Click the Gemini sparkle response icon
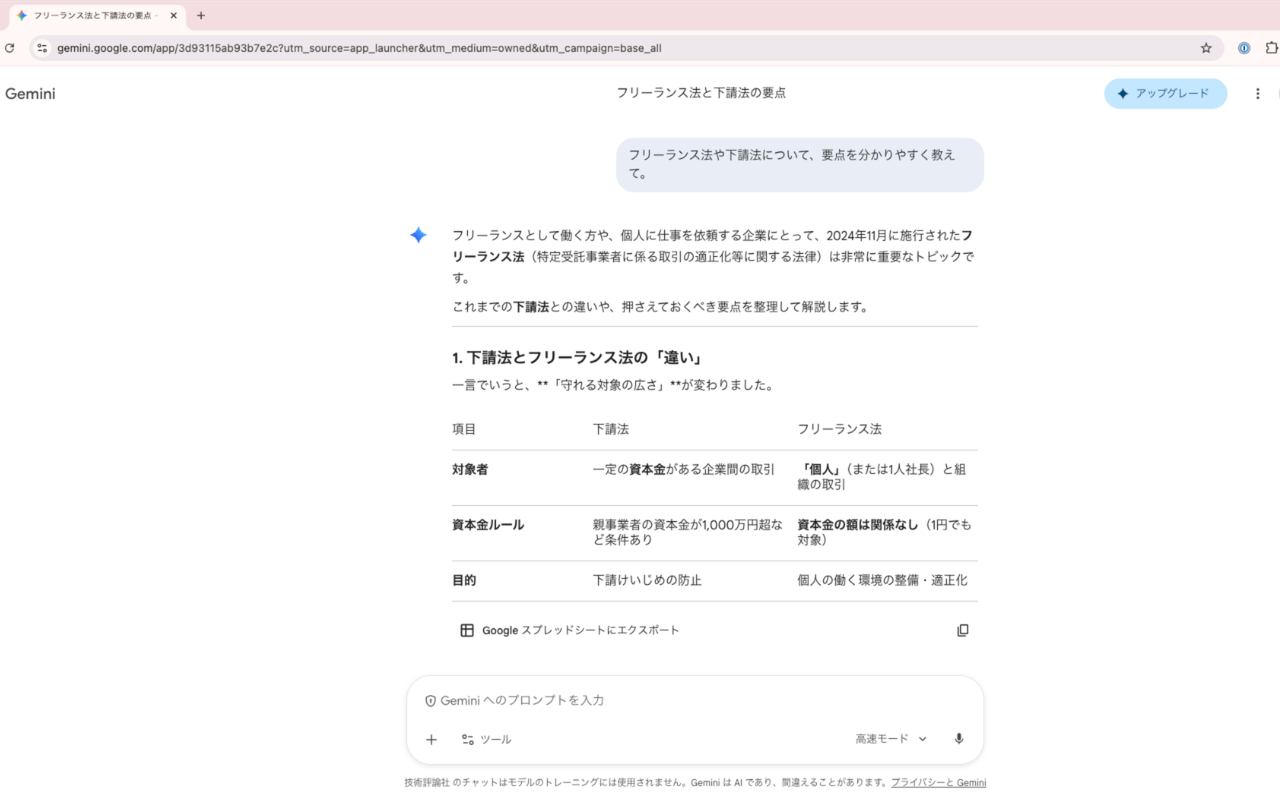Screen dimensions: 1280x800 (418, 235)
